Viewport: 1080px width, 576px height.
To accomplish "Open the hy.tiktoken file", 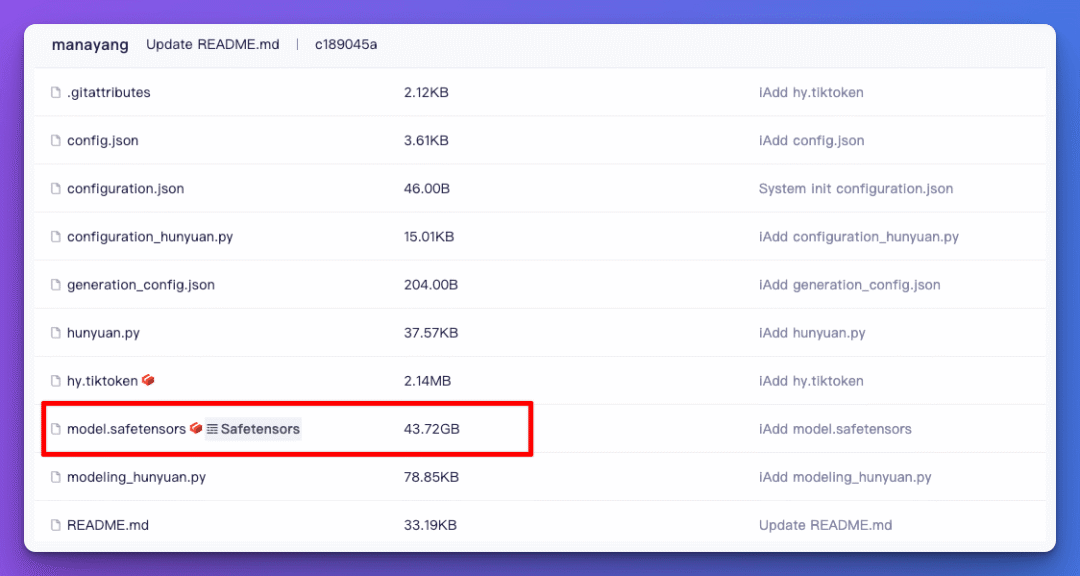I will [x=103, y=381].
